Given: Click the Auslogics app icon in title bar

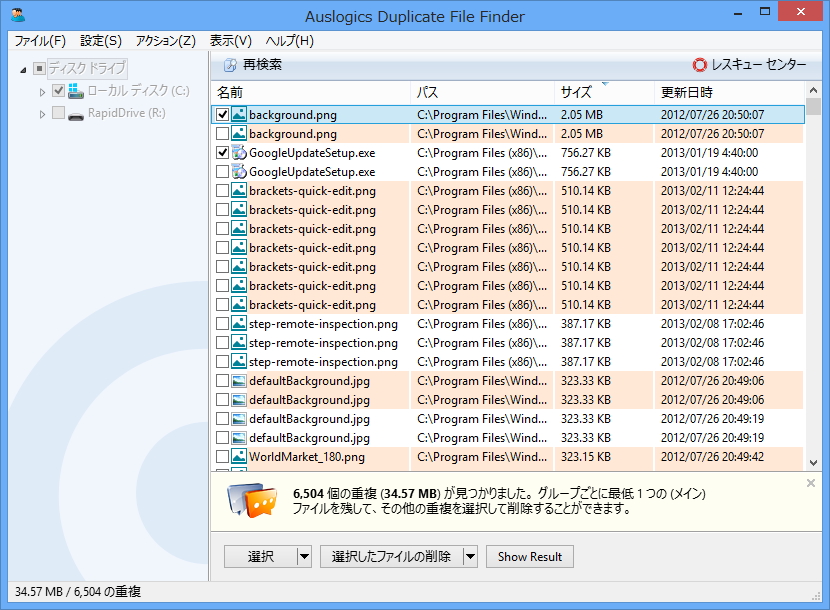Looking at the screenshot, I should point(18,14).
